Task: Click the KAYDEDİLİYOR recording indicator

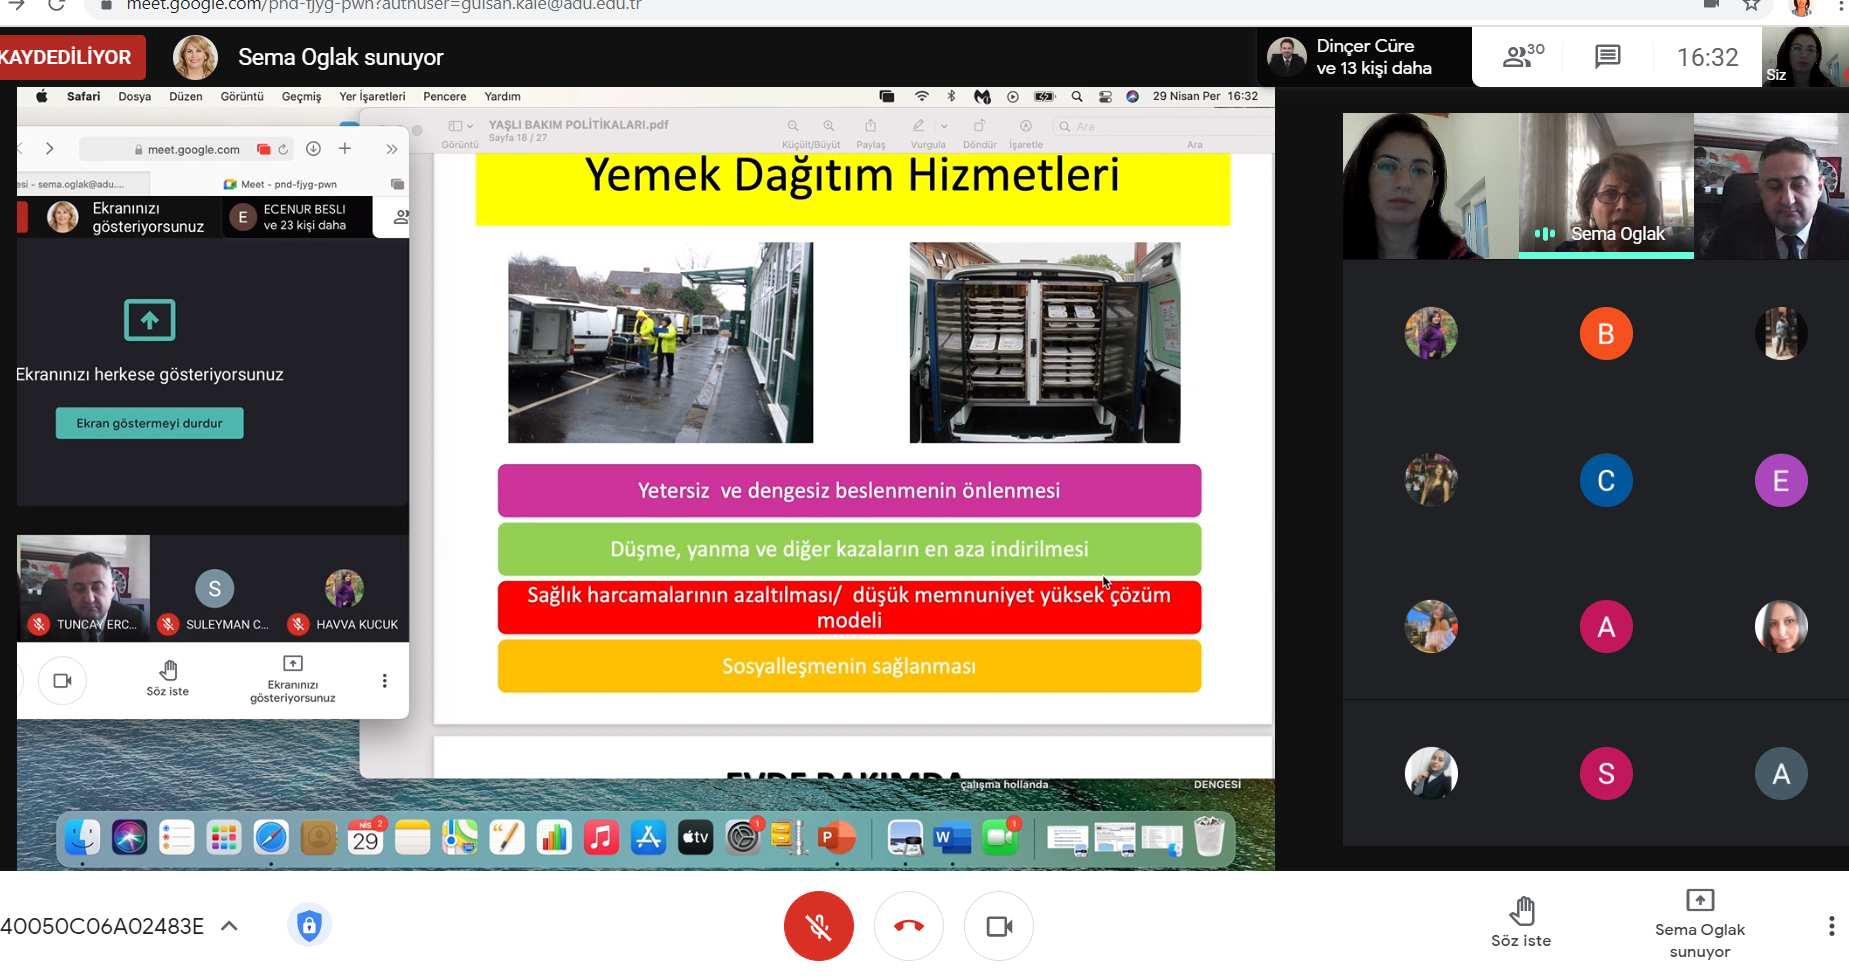Action: [x=70, y=57]
